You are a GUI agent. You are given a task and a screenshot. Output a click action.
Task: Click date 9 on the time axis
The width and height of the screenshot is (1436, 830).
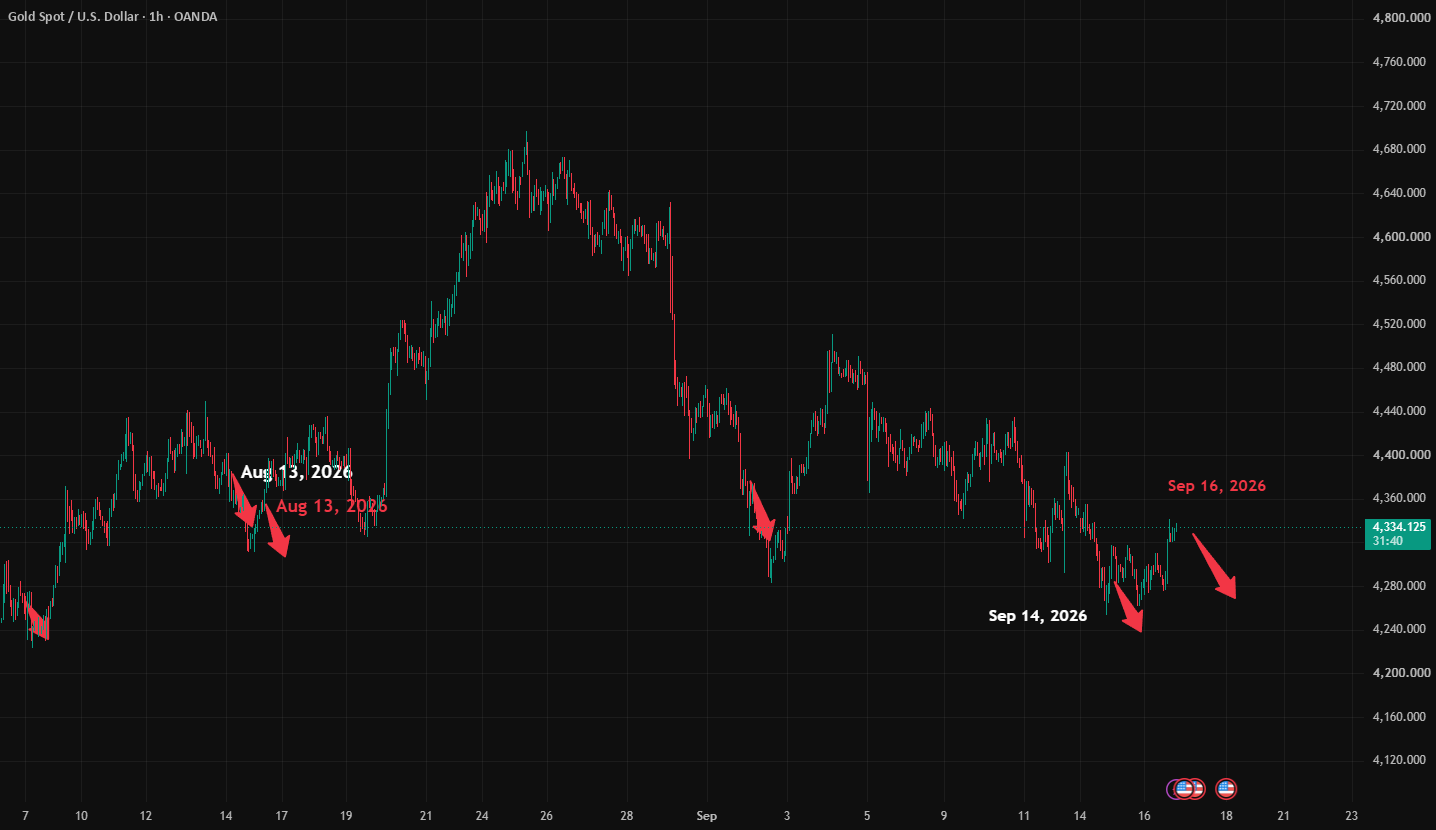pos(944,815)
